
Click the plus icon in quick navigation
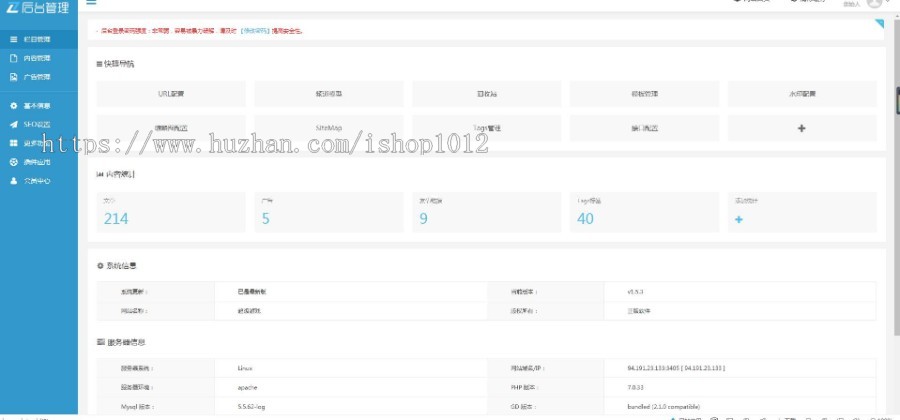[x=802, y=128]
